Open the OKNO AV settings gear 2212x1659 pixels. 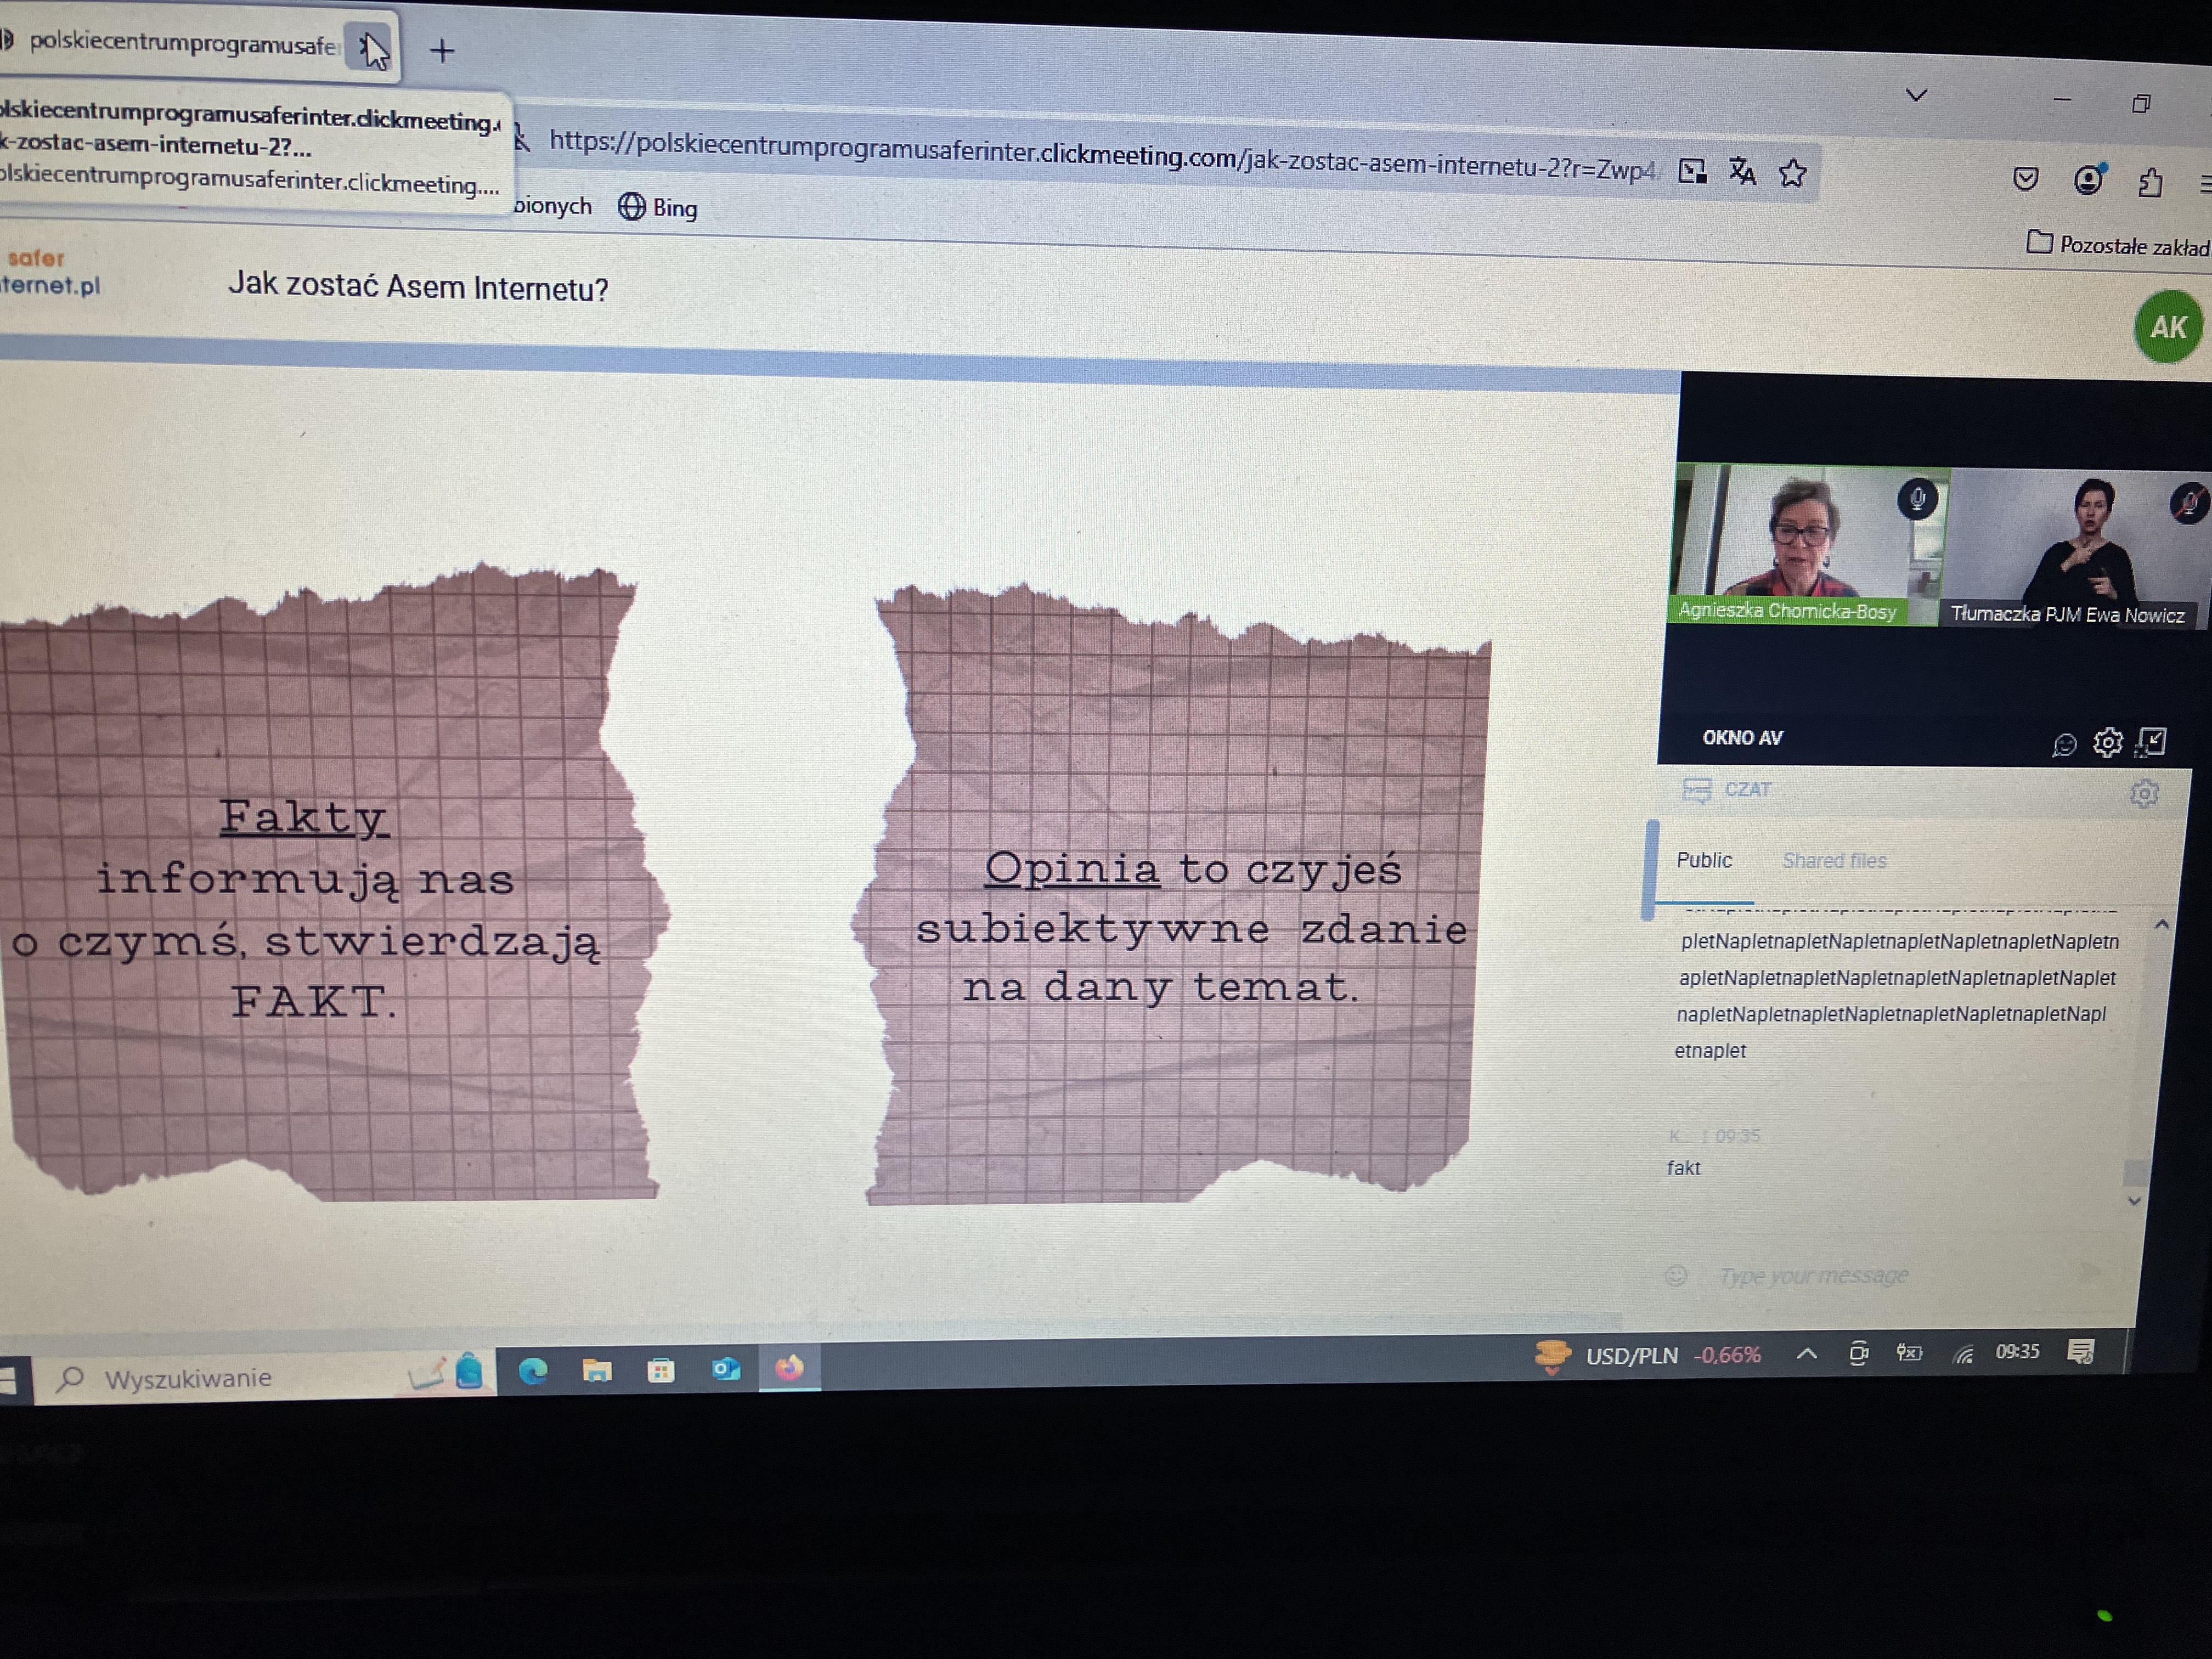[2108, 742]
